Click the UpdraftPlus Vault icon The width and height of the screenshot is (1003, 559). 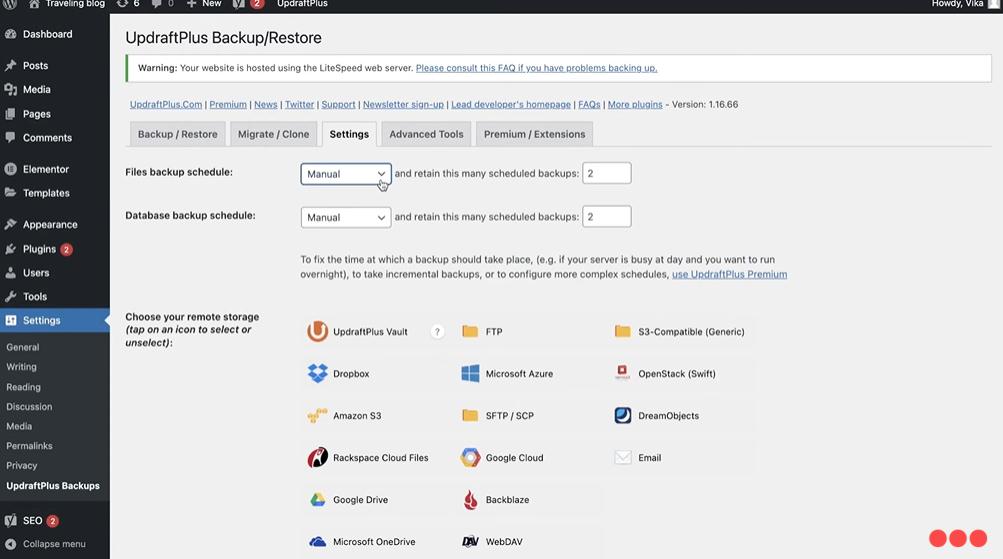318,332
